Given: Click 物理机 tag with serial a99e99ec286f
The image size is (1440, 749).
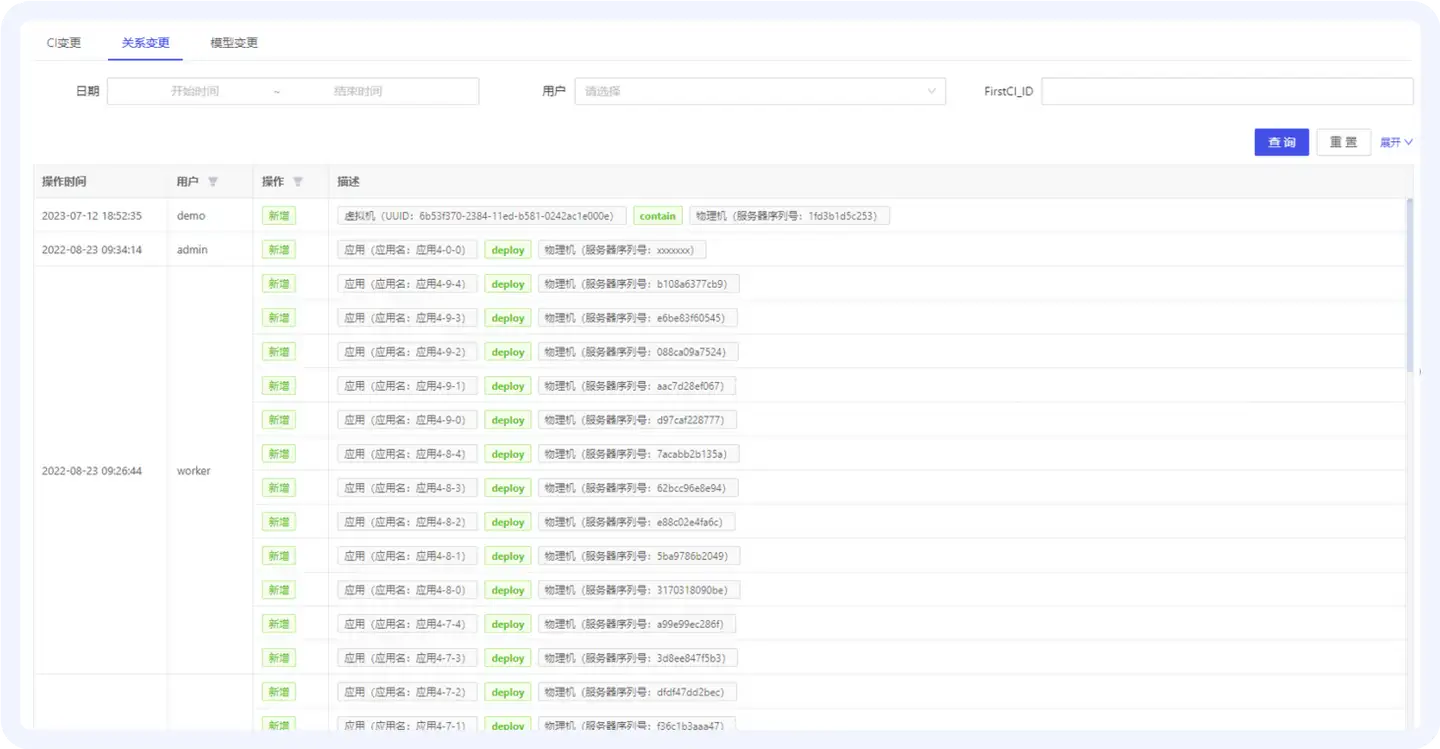Looking at the screenshot, I should (637, 624).
